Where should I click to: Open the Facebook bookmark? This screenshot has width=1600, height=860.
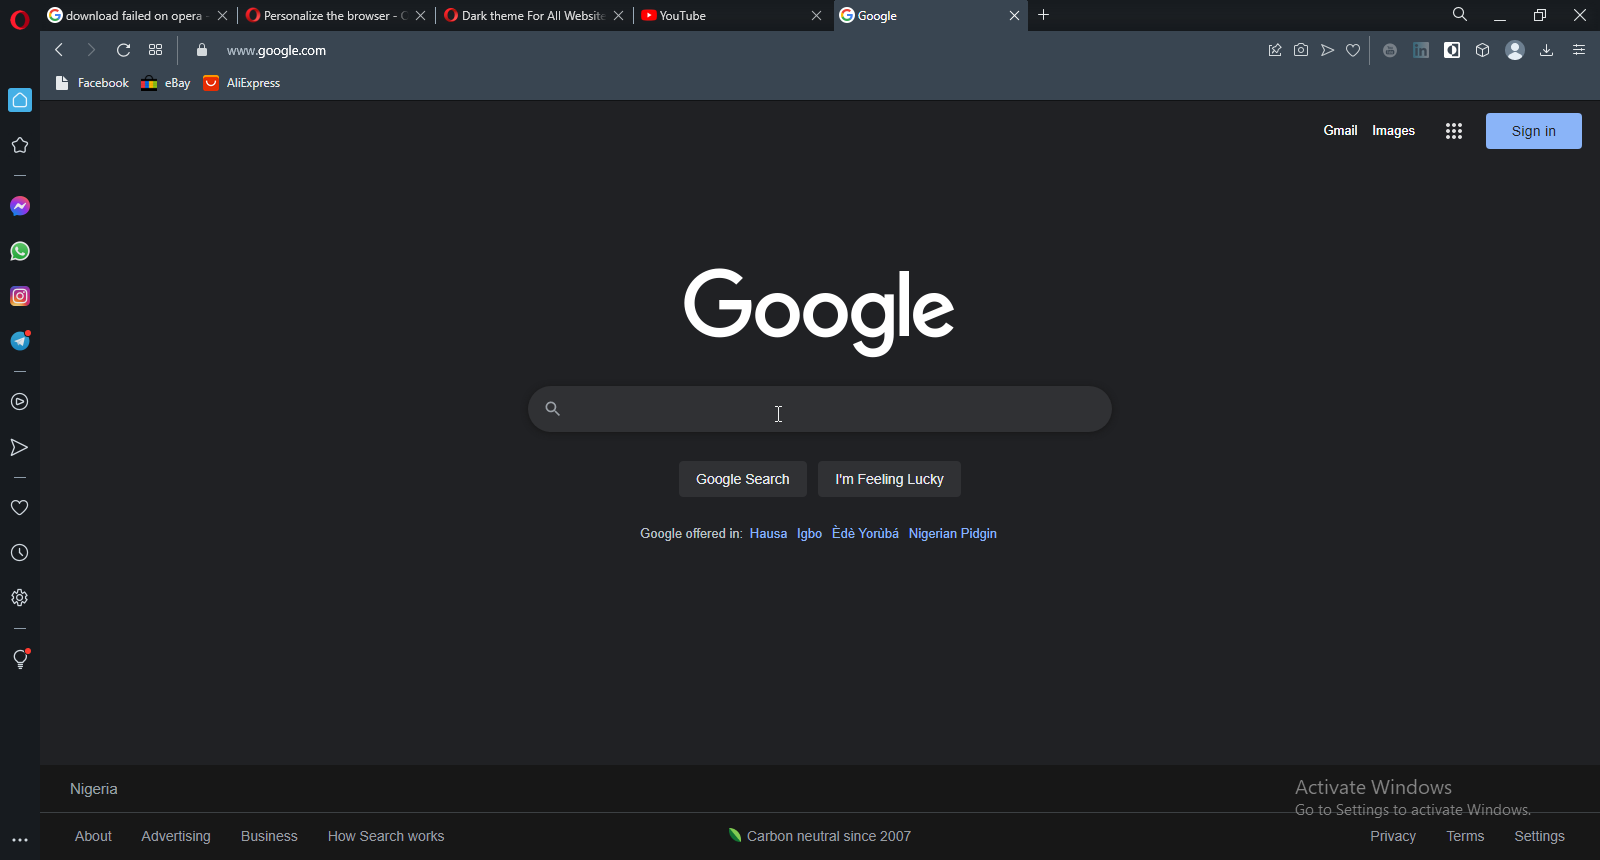[92, 83]
